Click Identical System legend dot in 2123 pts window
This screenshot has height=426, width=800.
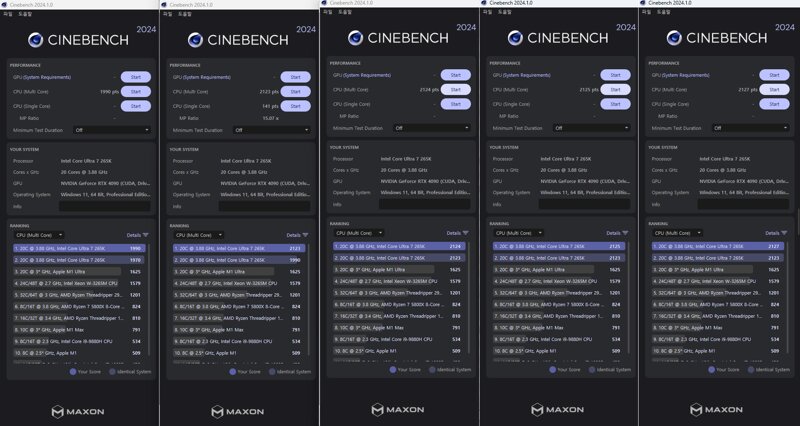click(272, 371)
